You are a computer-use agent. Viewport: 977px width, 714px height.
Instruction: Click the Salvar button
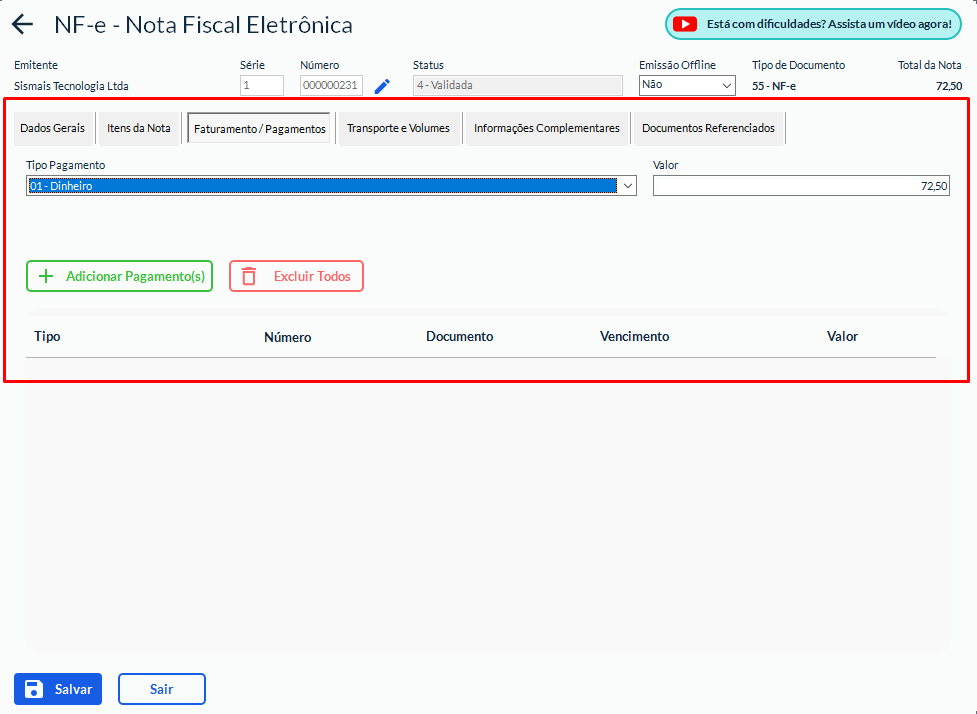[x=58, y=689]
